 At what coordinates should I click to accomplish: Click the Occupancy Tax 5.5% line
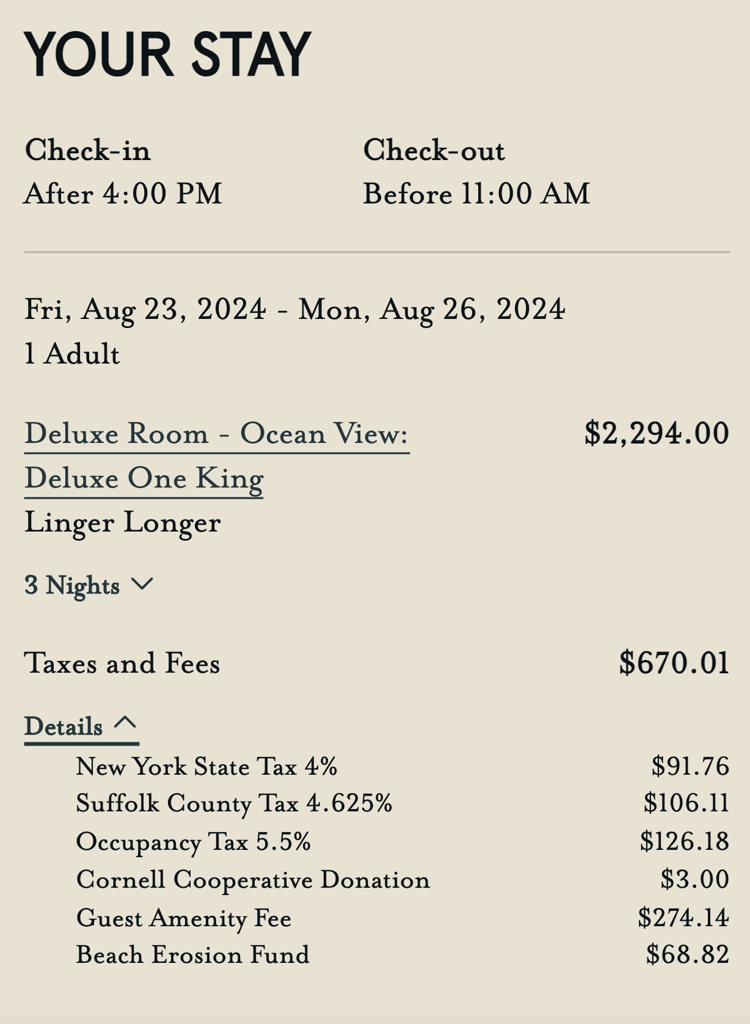[x=193, y=842]
